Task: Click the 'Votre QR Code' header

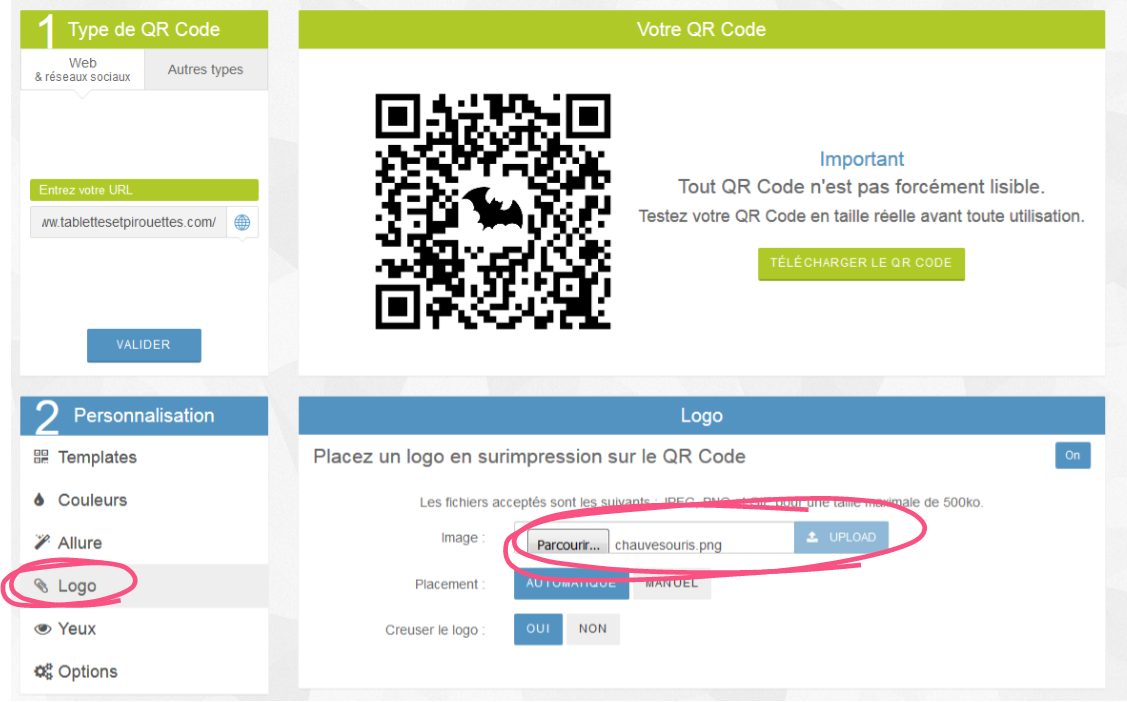Action: pos(702,29)
